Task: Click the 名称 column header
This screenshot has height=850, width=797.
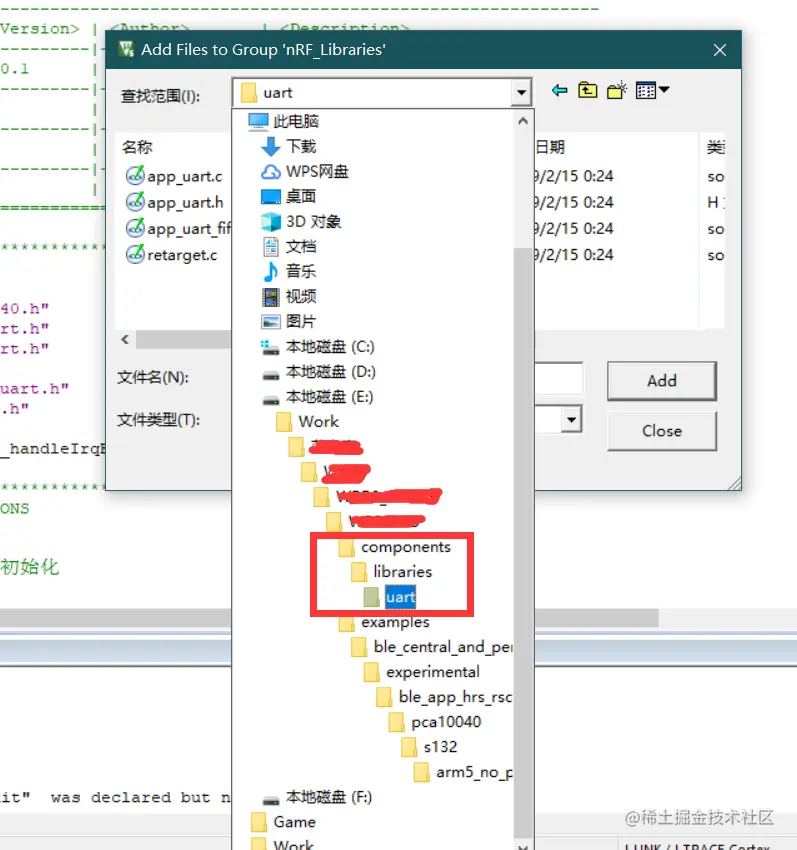Action: (137, 147)
